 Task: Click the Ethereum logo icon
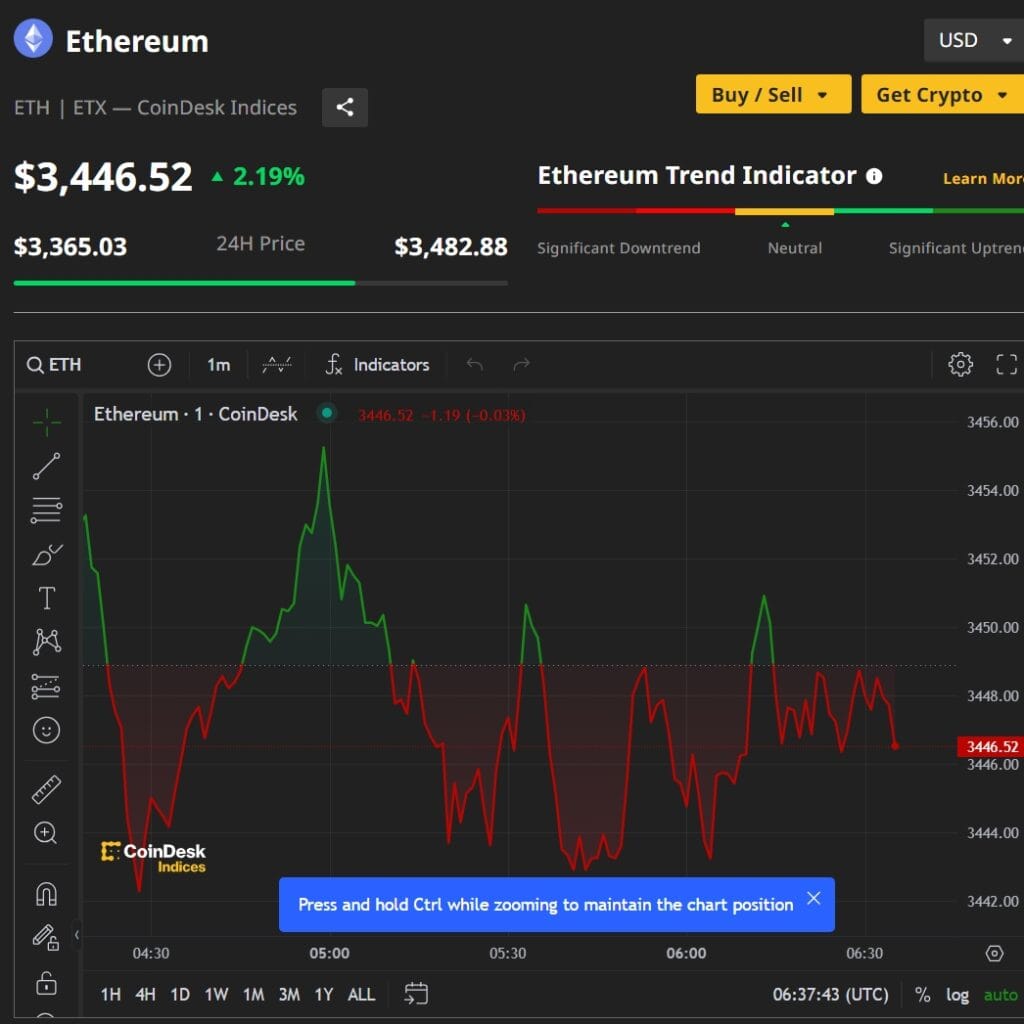coord(33,39)
